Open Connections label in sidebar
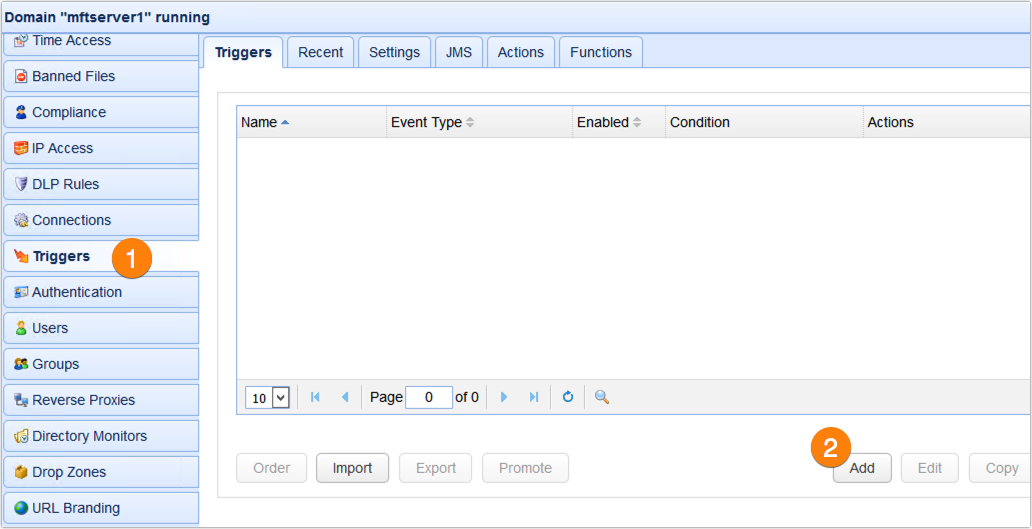Screen dimensions: 1032x529 coord(72,220)
